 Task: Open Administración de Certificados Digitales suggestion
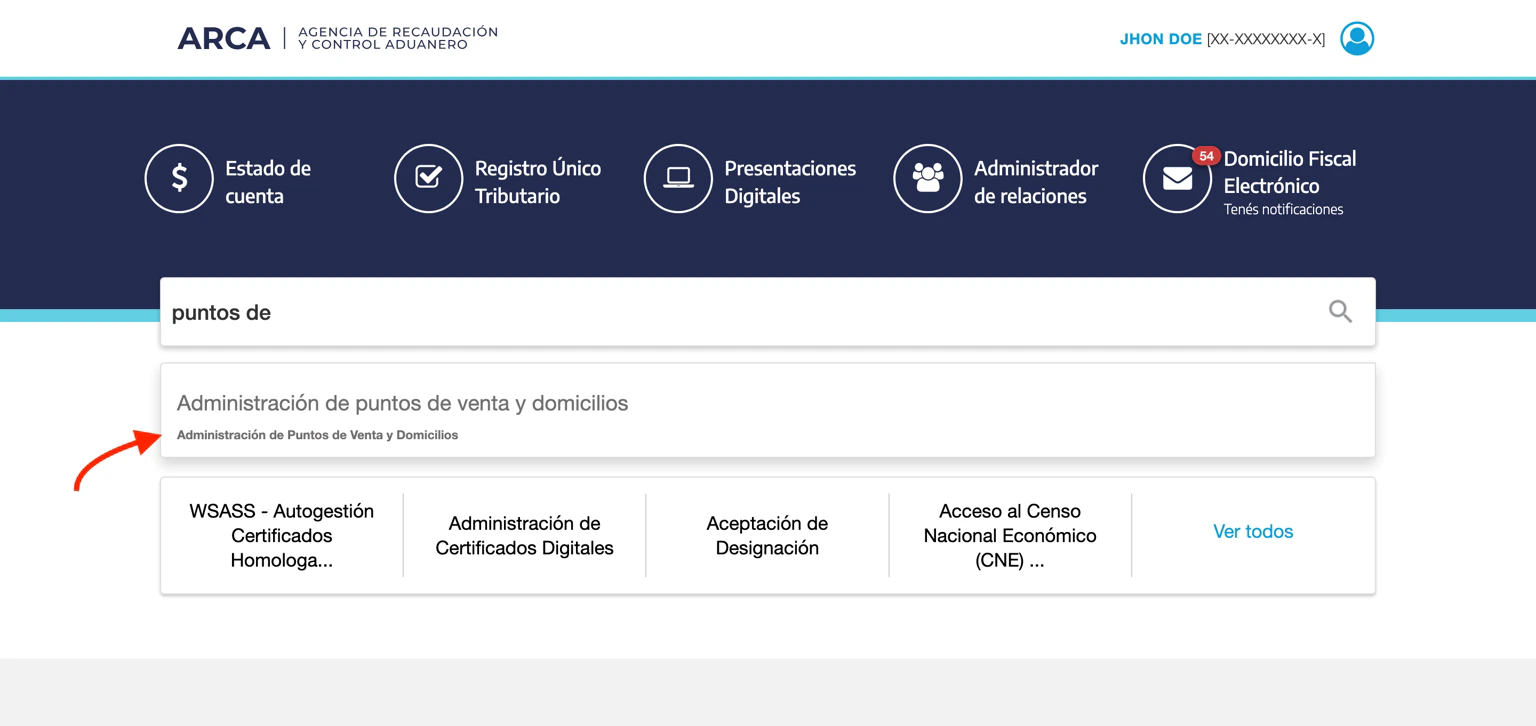tap(524, 535)
